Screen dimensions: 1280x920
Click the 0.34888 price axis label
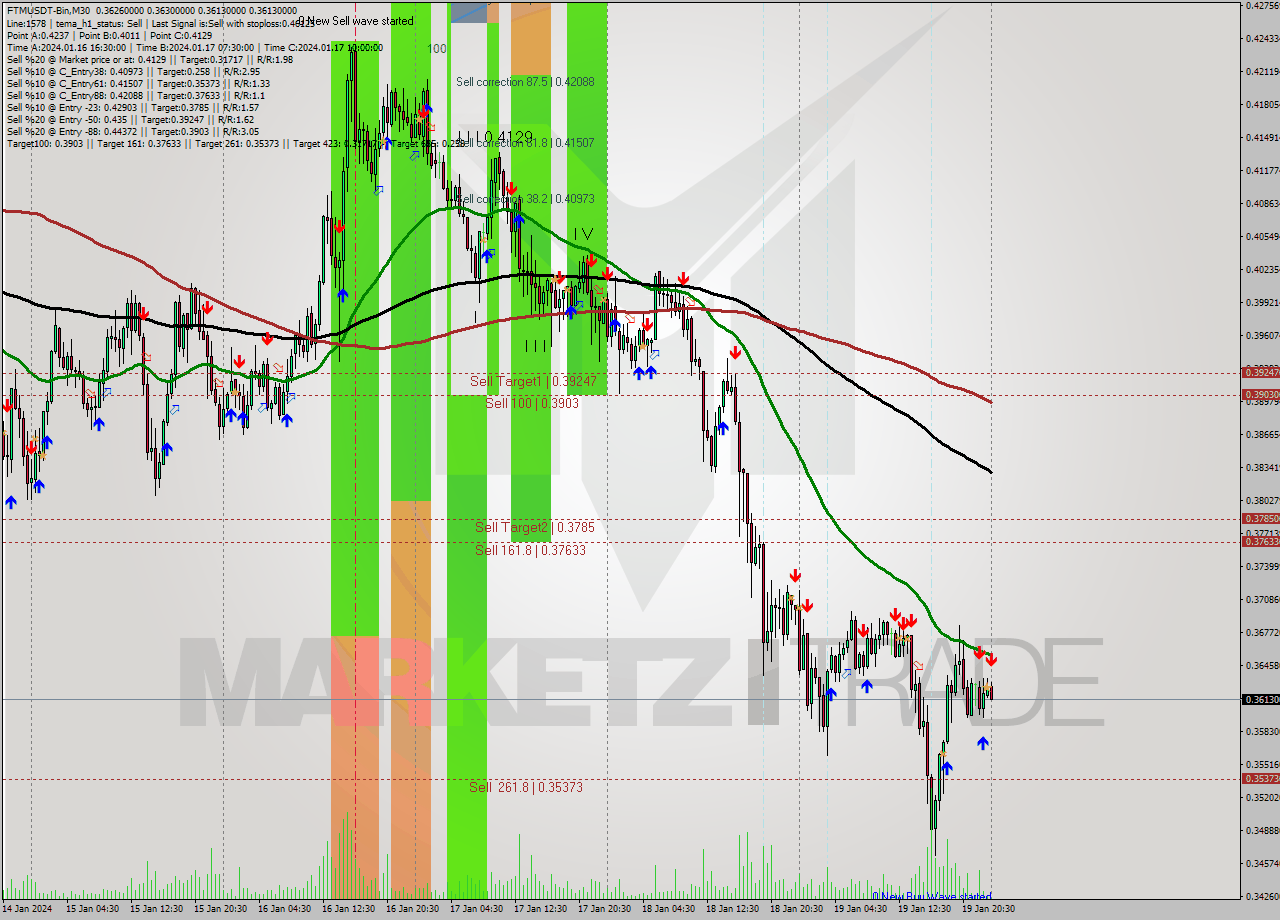(1262, 830)
